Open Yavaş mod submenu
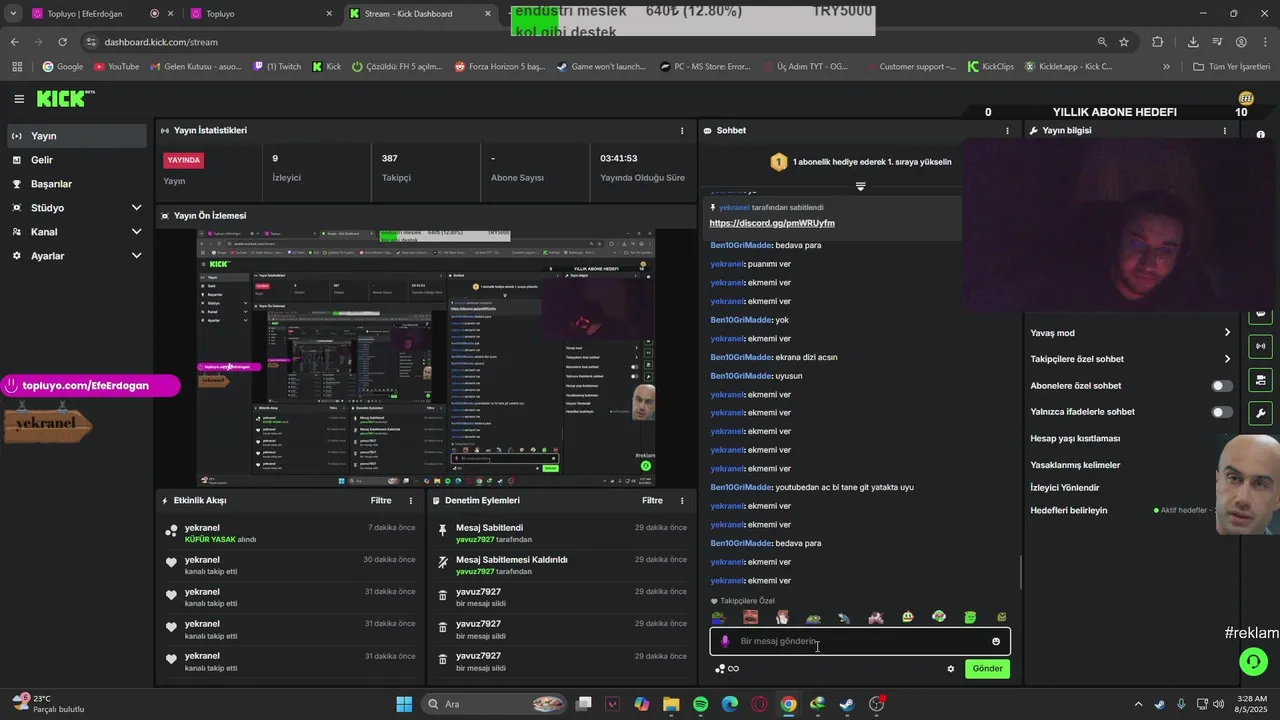Screen dimensions: 1280x720 1132,333
